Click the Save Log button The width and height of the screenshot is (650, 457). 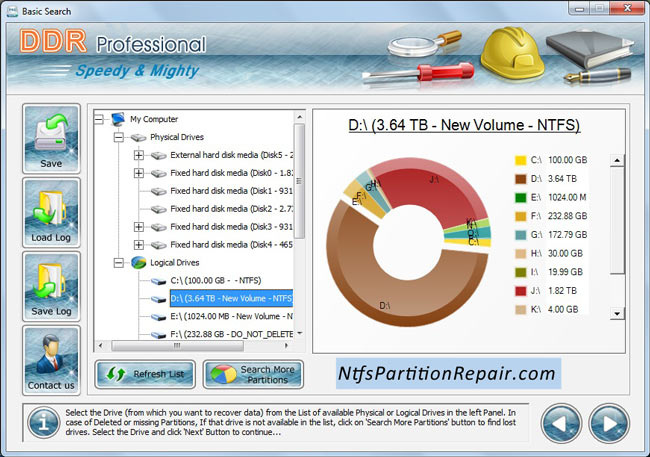tap(51, 286)
